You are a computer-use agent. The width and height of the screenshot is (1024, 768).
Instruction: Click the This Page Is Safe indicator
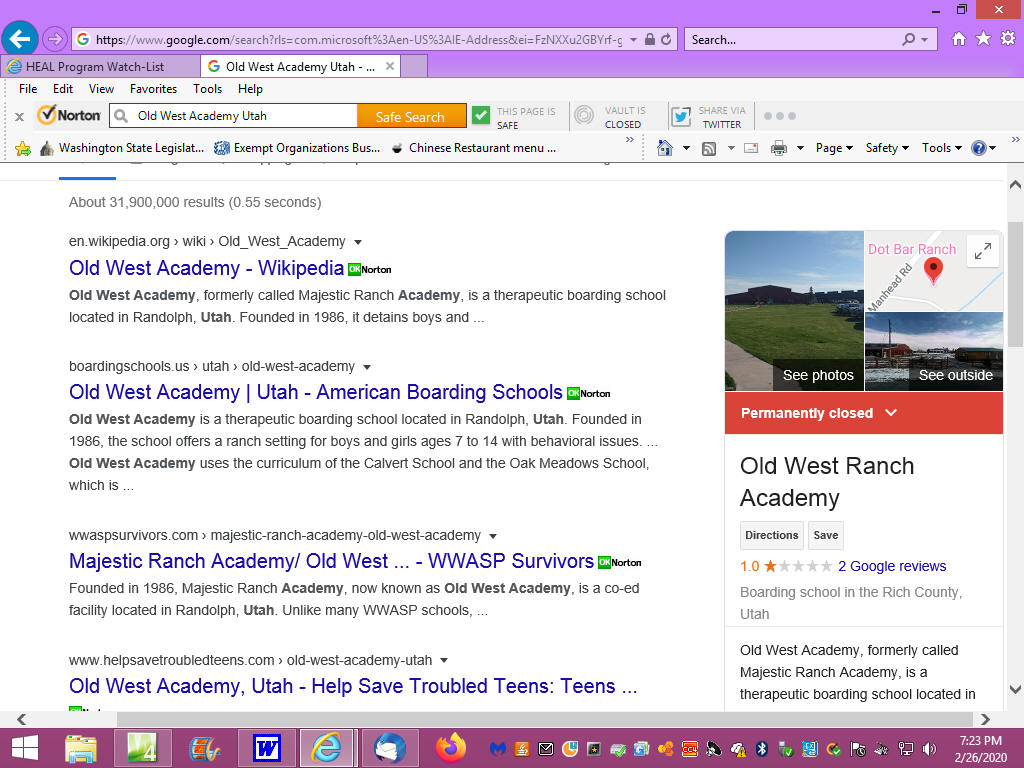514,117
